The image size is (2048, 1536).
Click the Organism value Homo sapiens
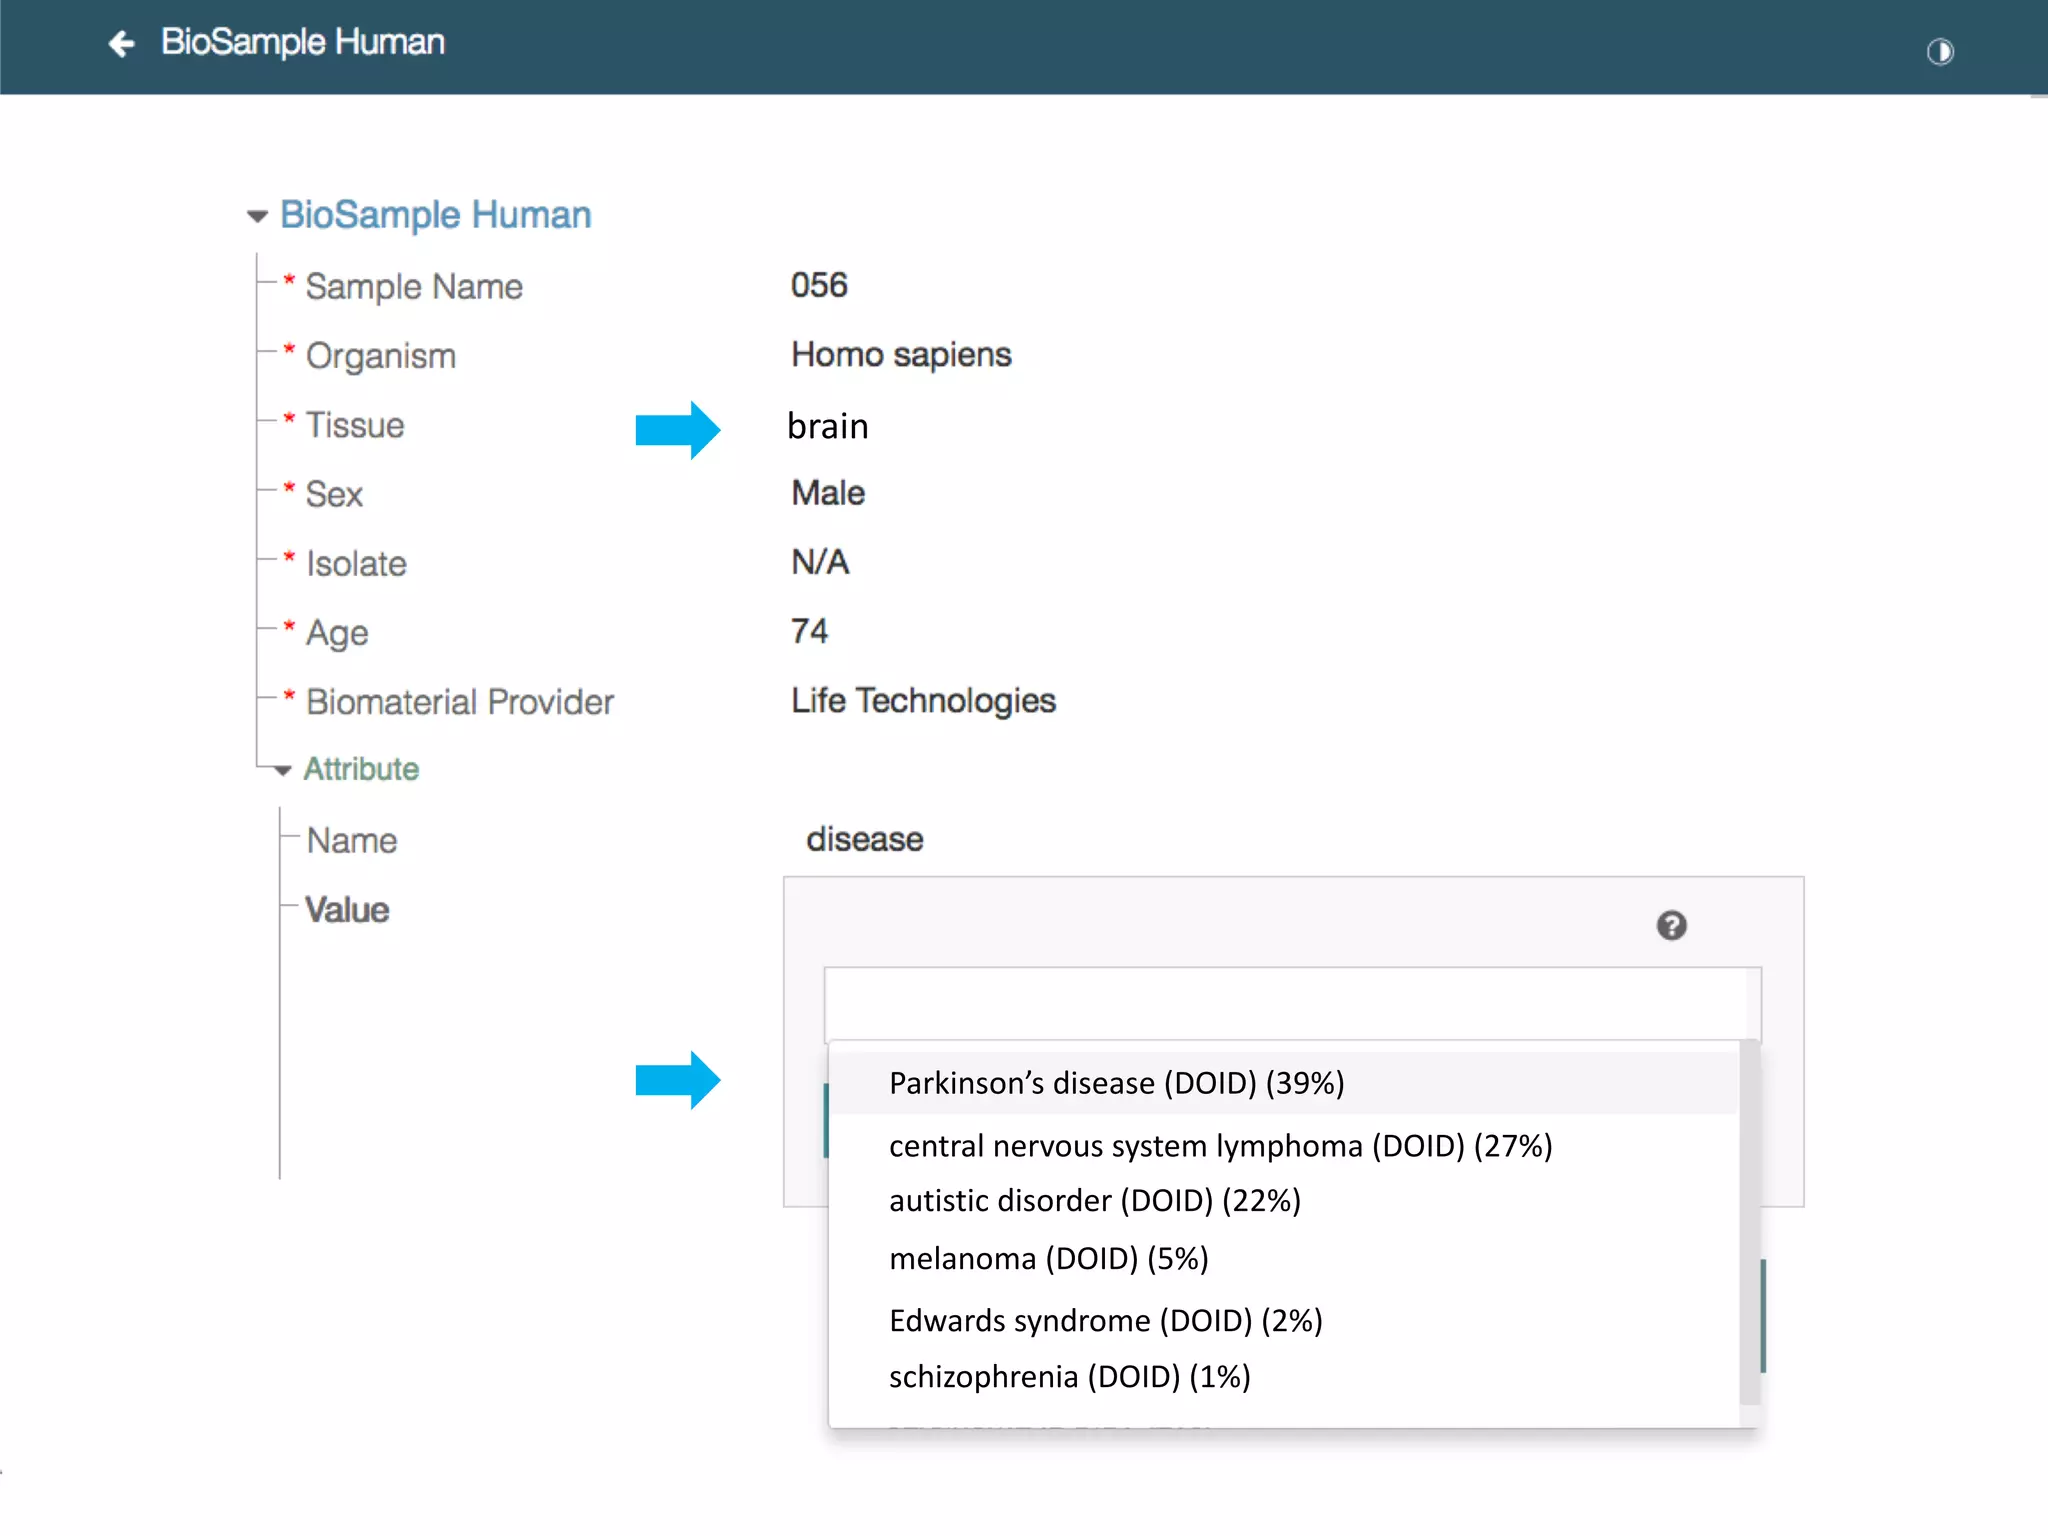[901, 355]
